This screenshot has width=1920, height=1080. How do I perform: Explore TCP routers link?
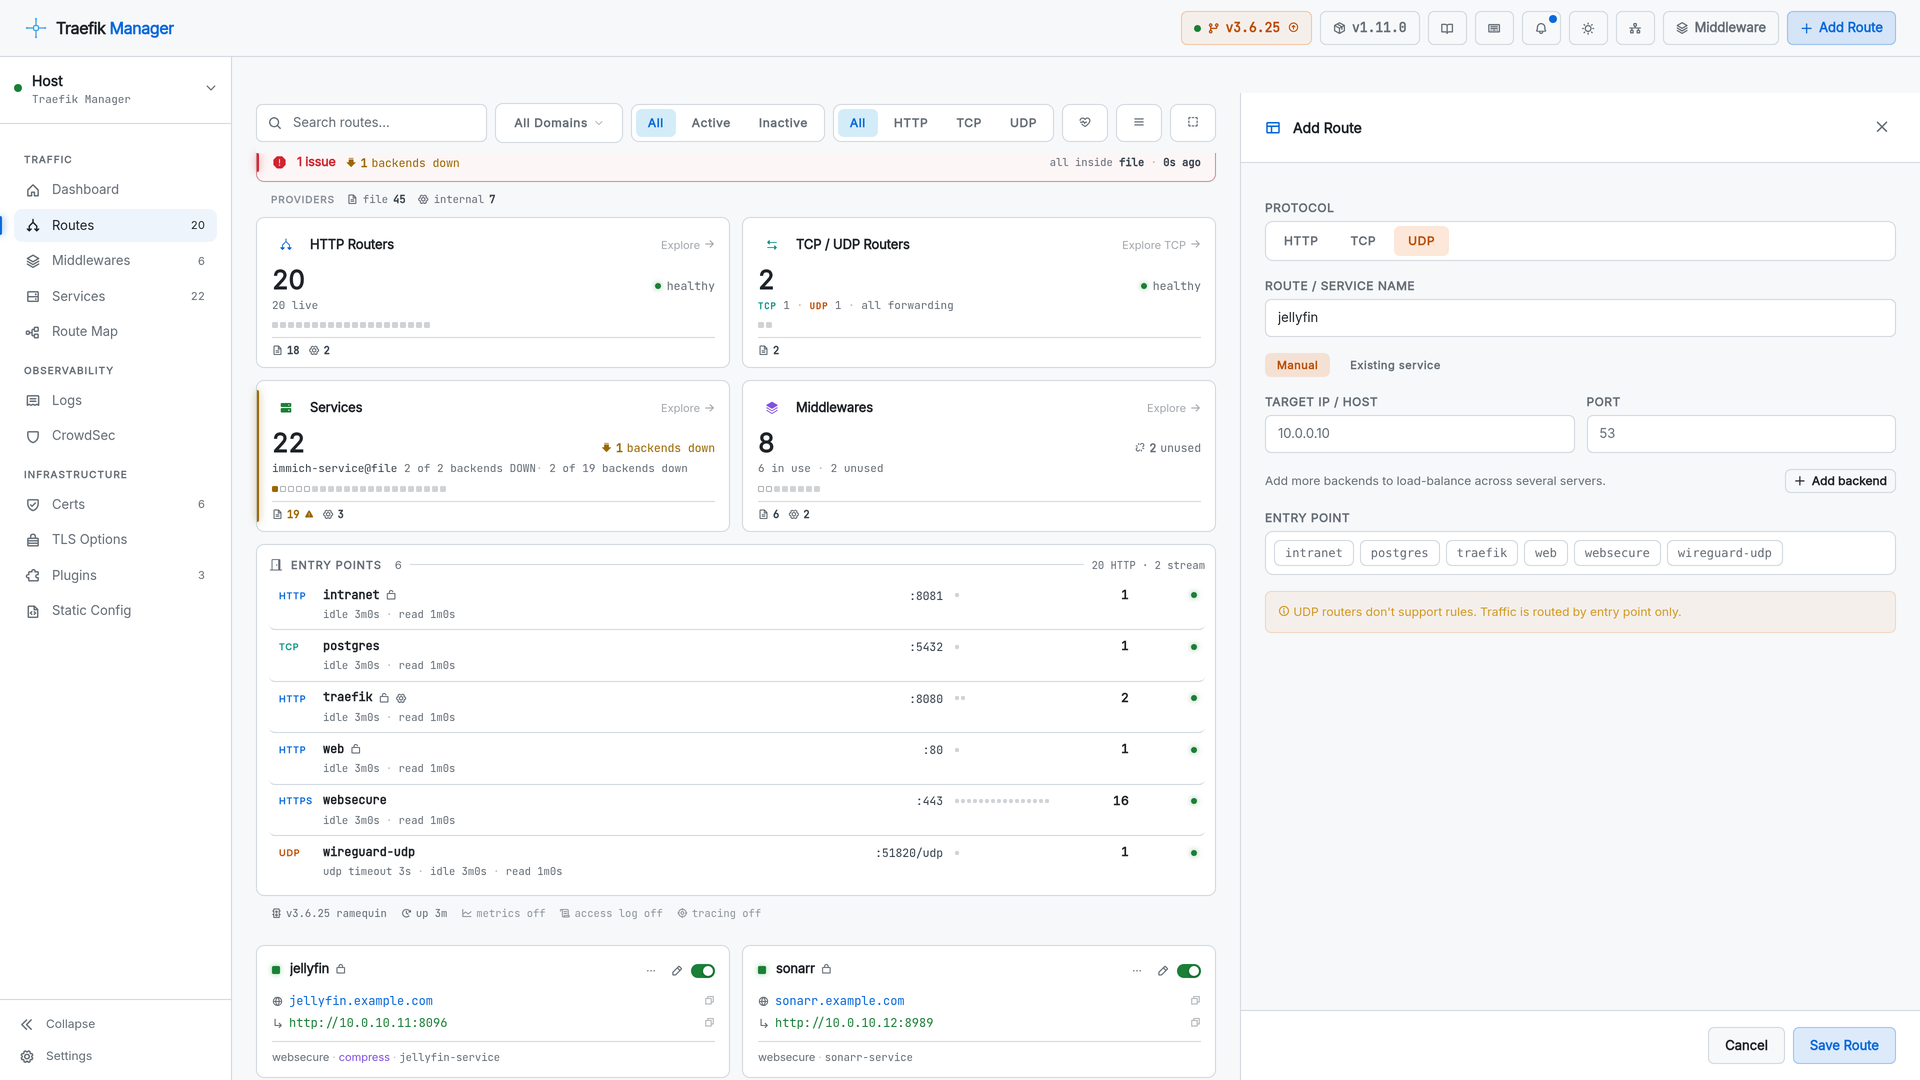point(1161,245)
